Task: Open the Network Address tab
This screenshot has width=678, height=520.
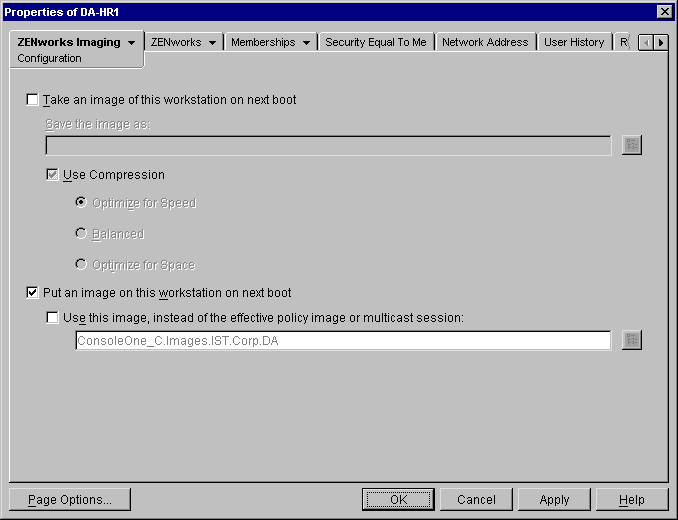Action: pyautogui.click(x=485, y=42)
